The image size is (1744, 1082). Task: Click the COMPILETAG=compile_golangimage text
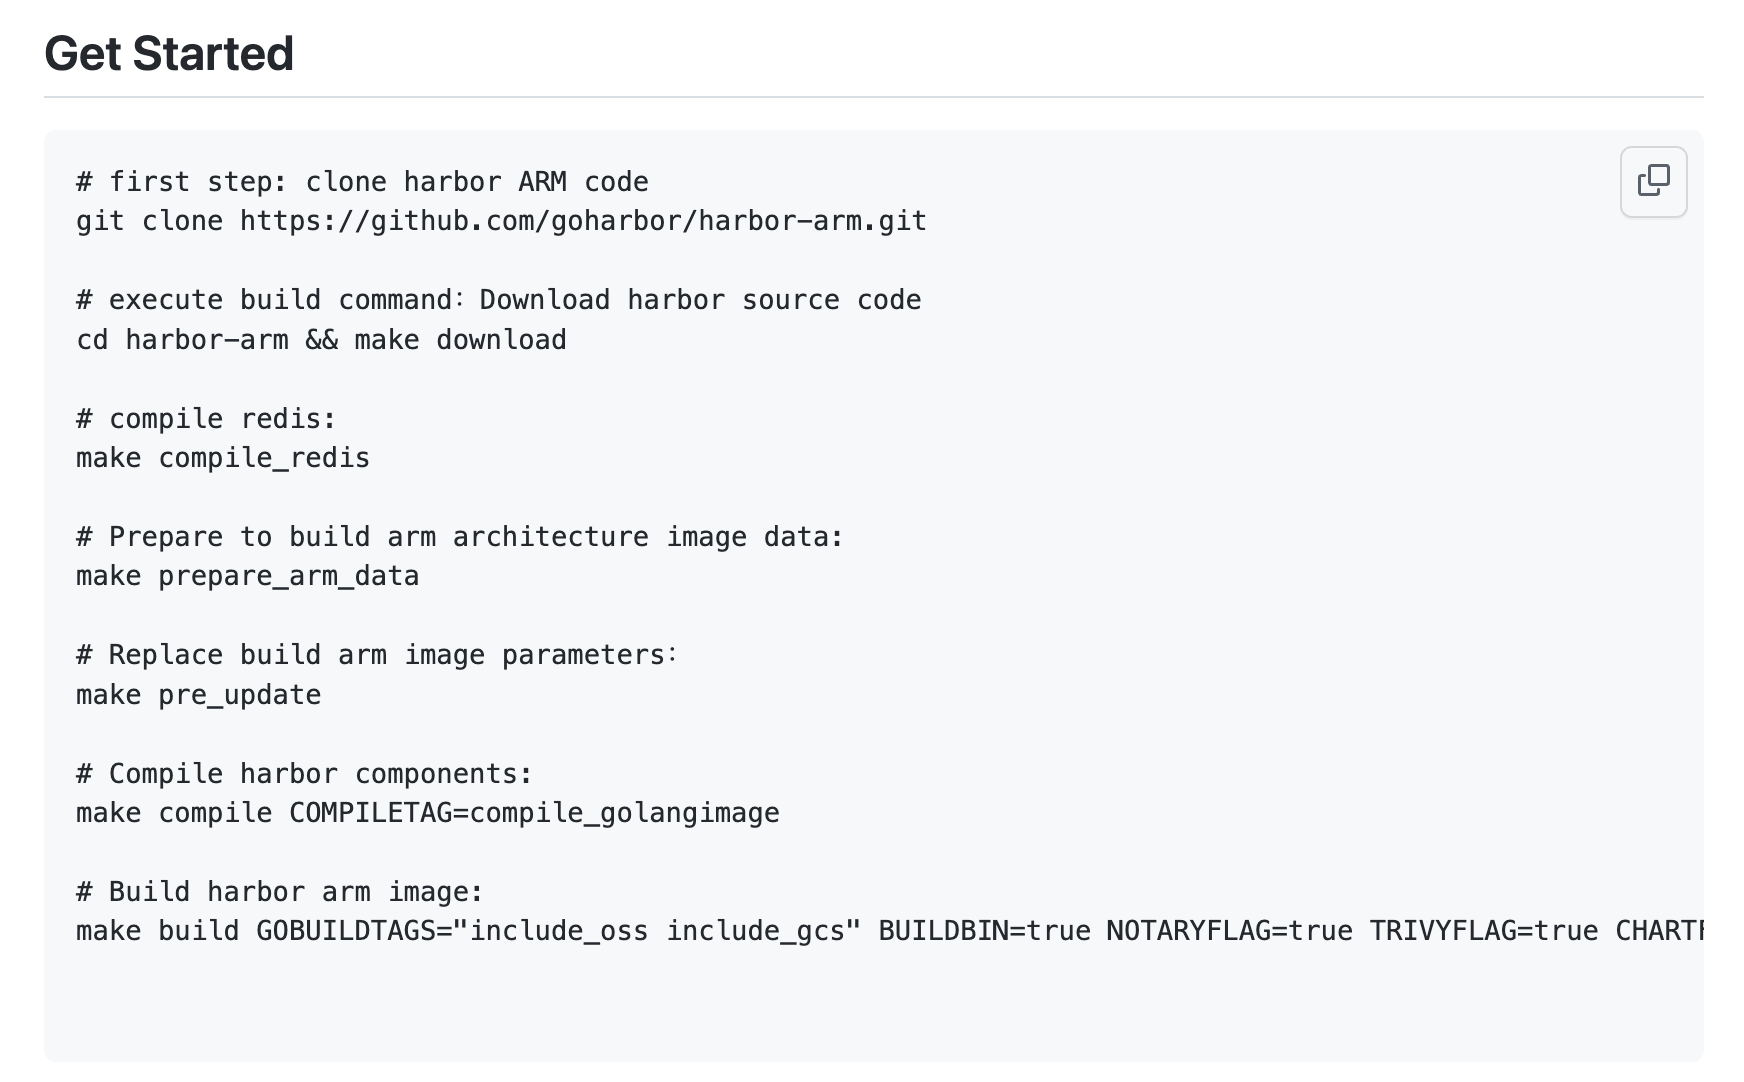(534, 813)
